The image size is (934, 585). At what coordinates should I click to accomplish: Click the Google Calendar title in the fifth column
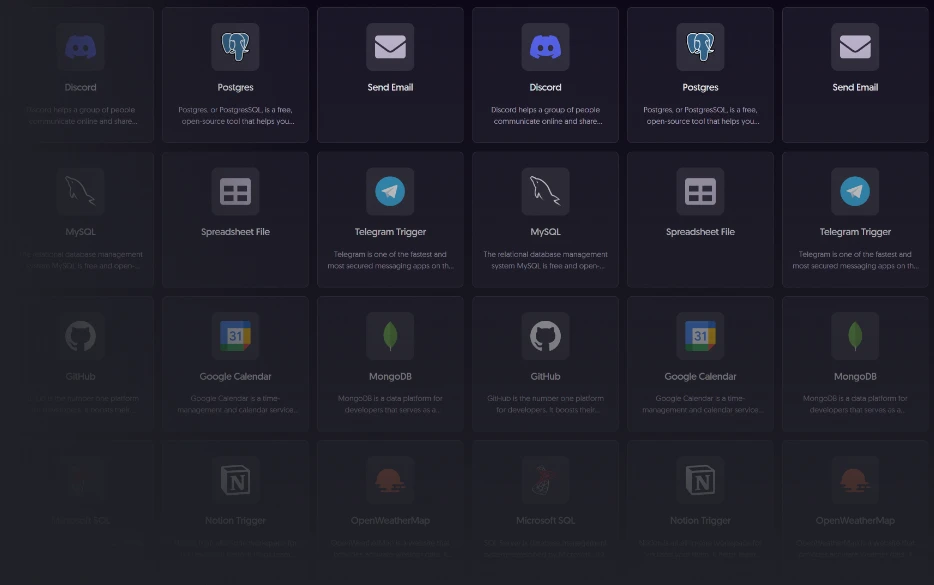coord(700,377)
